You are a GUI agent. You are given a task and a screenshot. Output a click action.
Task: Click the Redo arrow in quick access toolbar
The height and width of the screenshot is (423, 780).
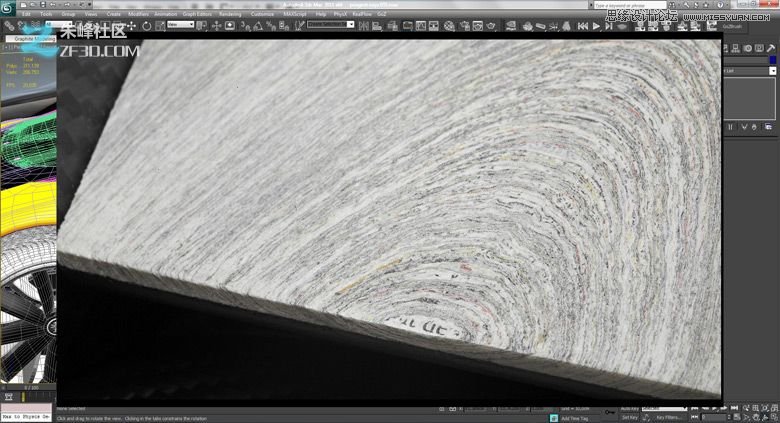pos(65,4)
